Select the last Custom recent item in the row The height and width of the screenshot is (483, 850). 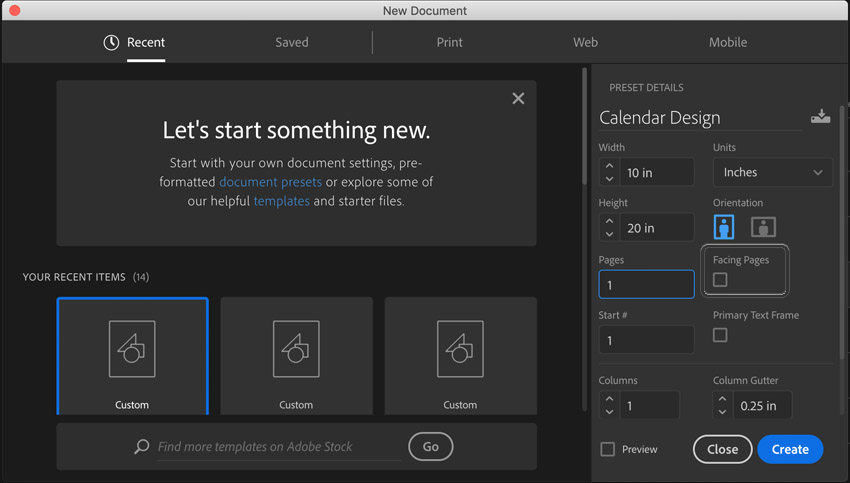(x=461, y=356)
